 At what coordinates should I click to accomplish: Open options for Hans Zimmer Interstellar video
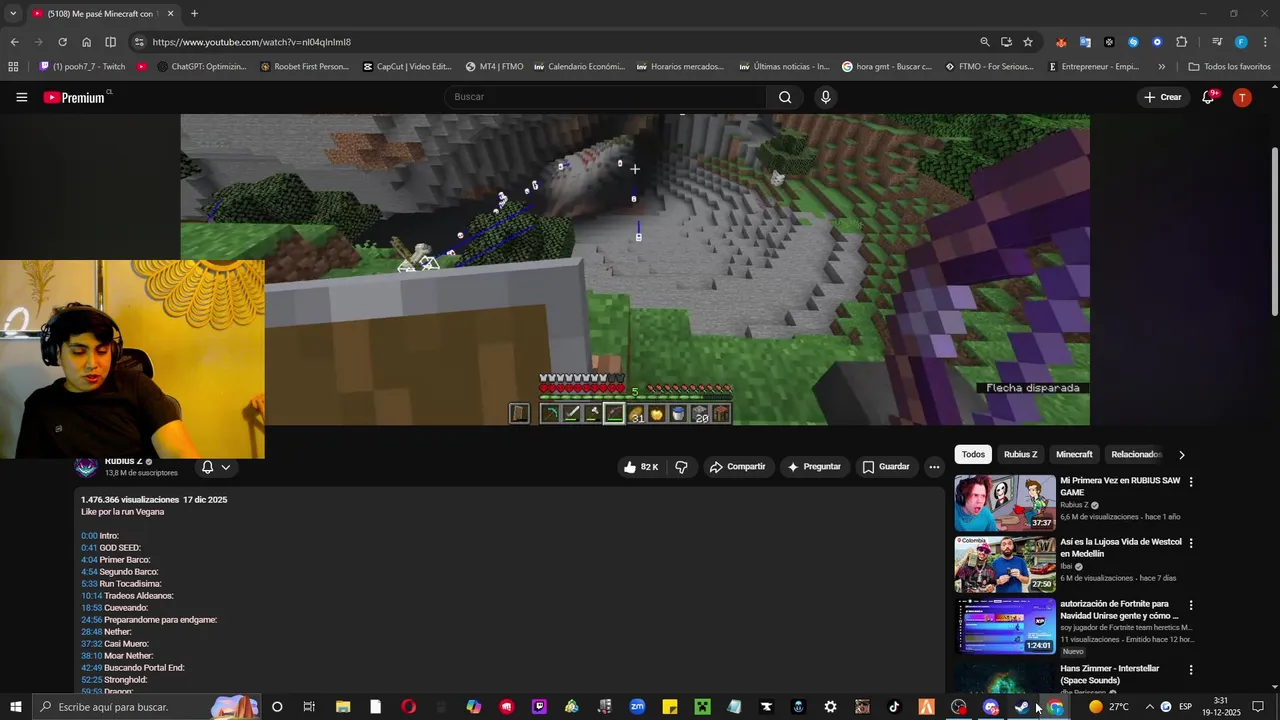(1191, 669)
